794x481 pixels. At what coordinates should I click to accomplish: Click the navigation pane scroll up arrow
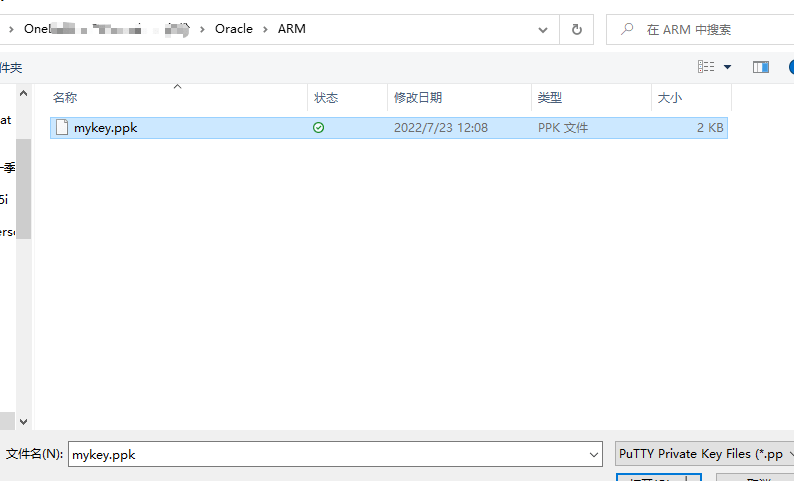pos(23,93)
